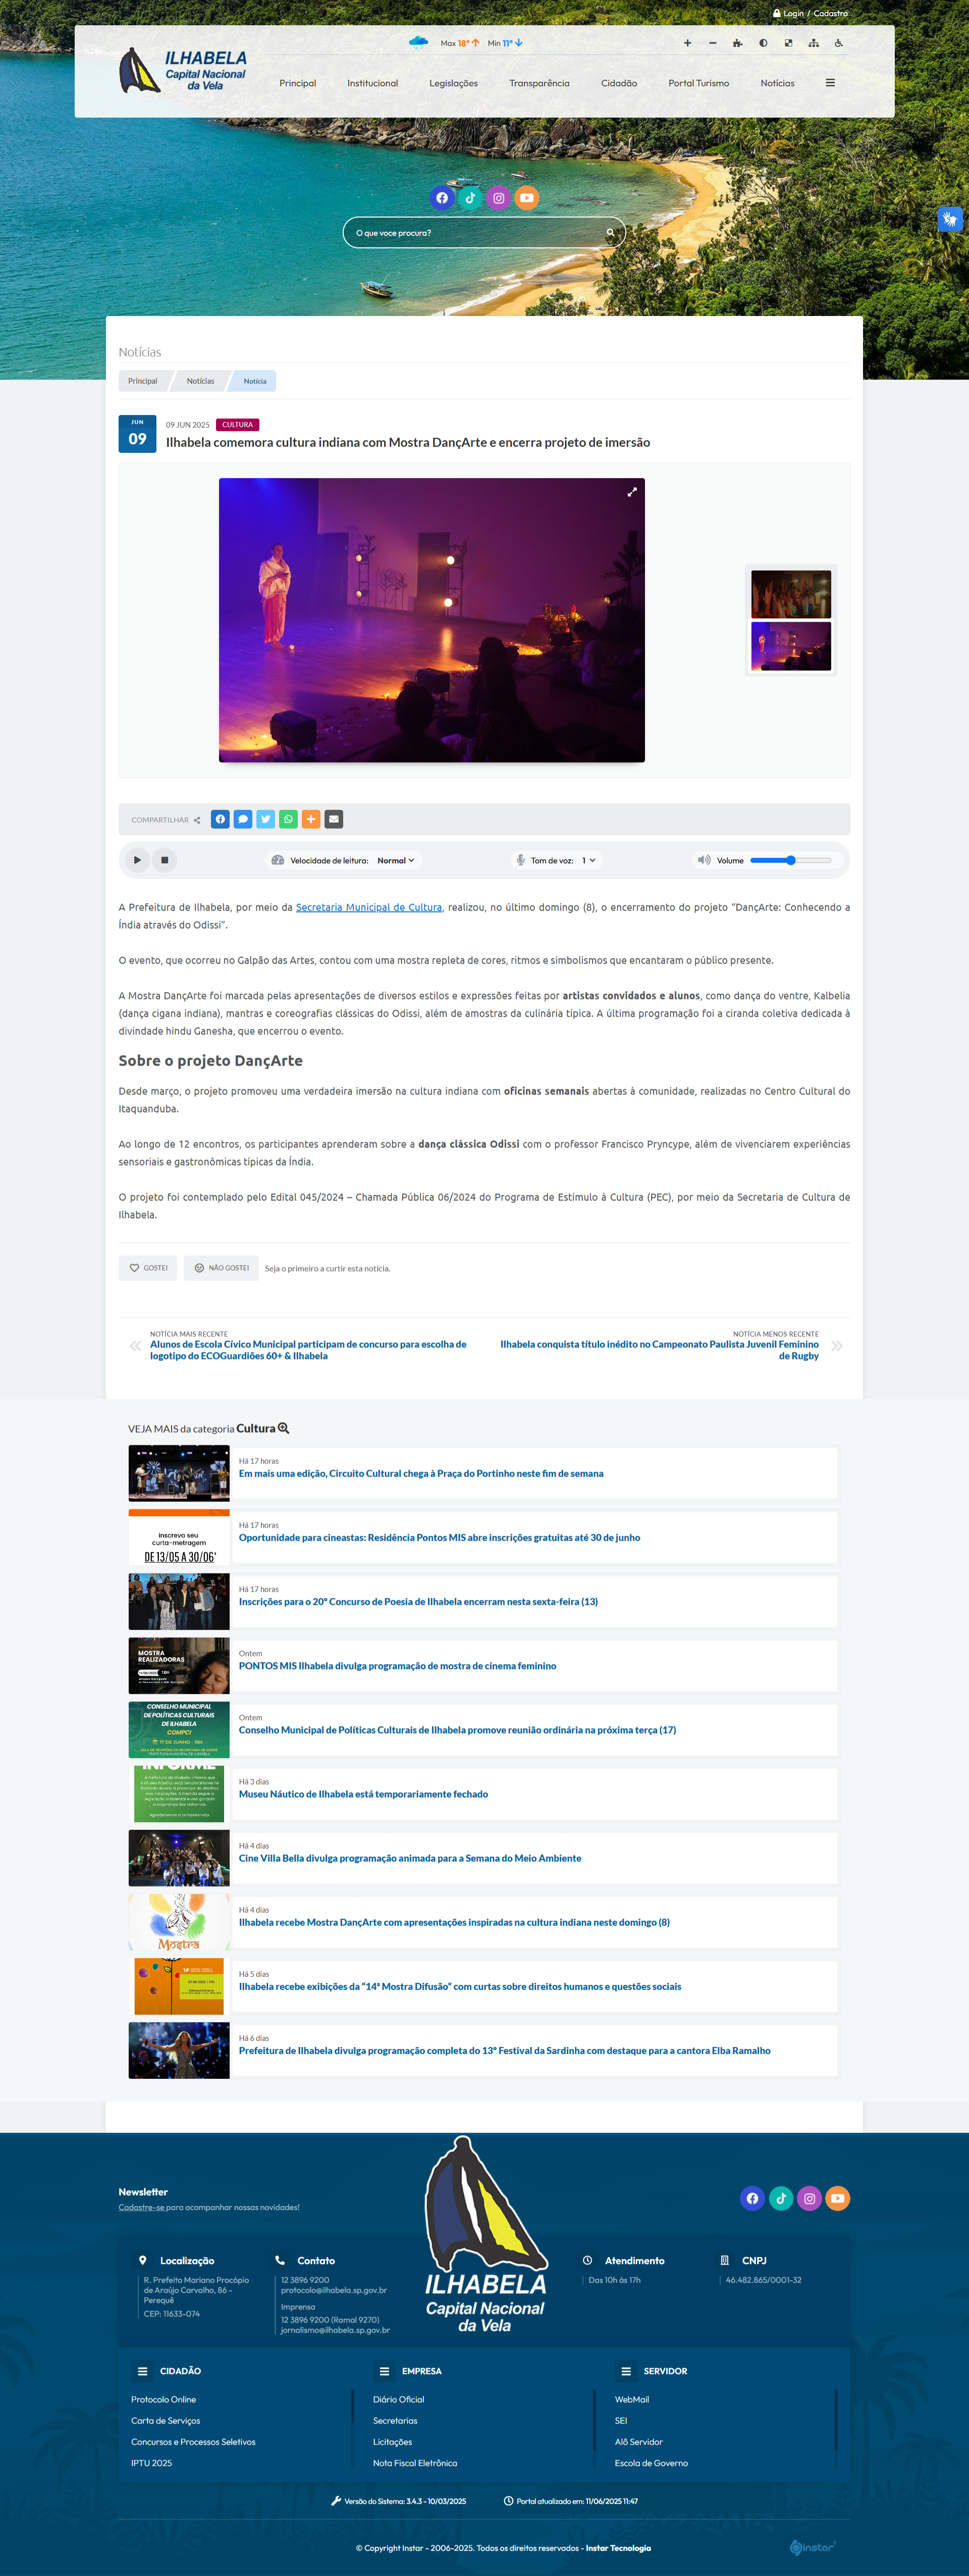Image resolution: width=969 pixels, height=2576 pixels.
Task: Click the Ilhabela logo in the header
Action: tap(183, 71)
